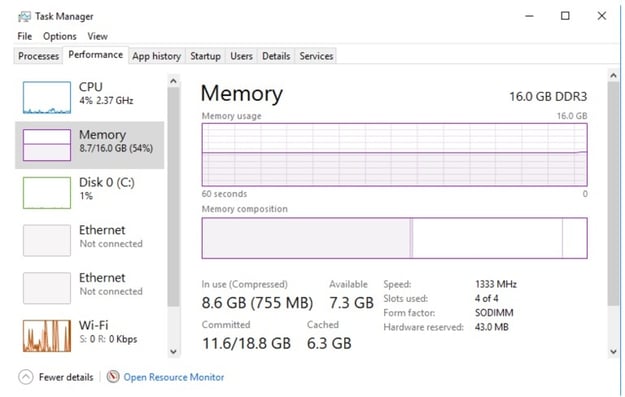The height and width of the screenshot is (397, 625).
Task: Select the Wi-Fi activity graph thumbnail
Action: tap(47, 336)
